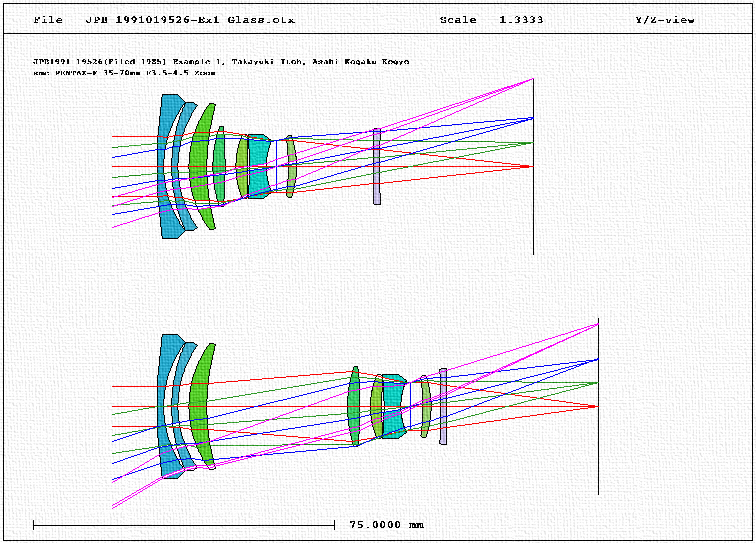Viewport: 756px width, 543px height.
Task: Click the "Y/Z-view" label
Action: point(665,20)
